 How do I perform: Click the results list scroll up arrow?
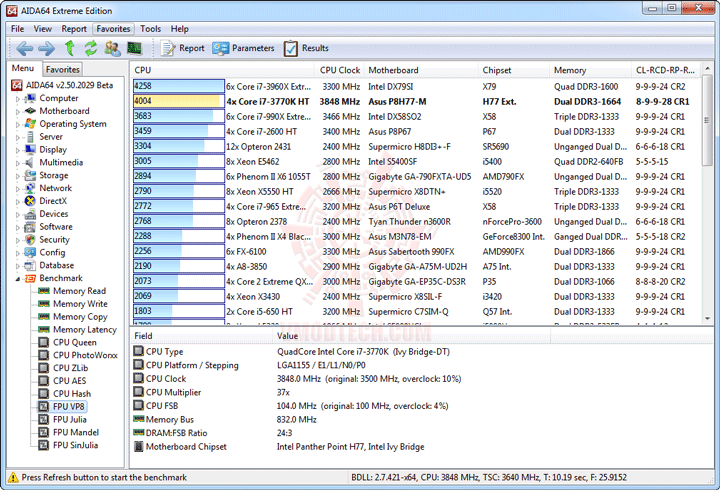[x=707, y=68]
